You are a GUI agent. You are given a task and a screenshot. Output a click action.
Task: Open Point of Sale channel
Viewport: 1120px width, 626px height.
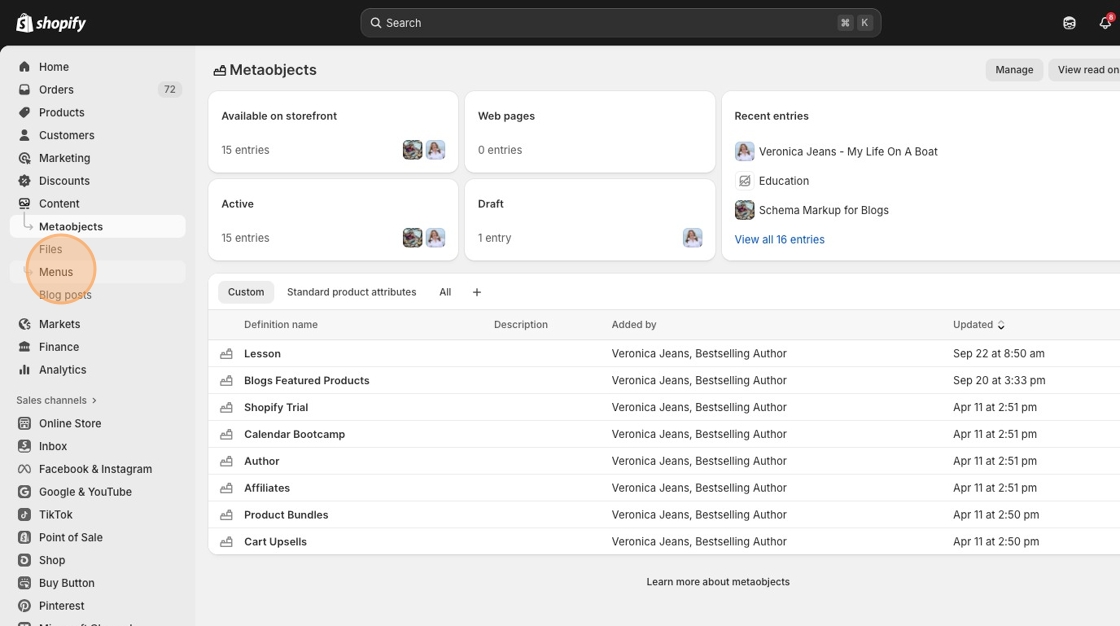(70, 538)
